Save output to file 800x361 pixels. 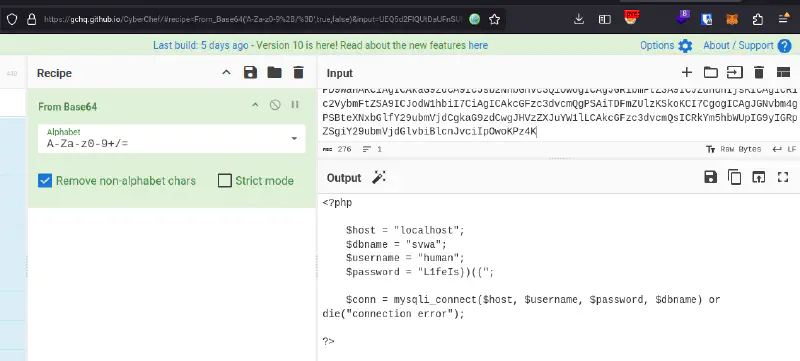click(x=710, y=177)
